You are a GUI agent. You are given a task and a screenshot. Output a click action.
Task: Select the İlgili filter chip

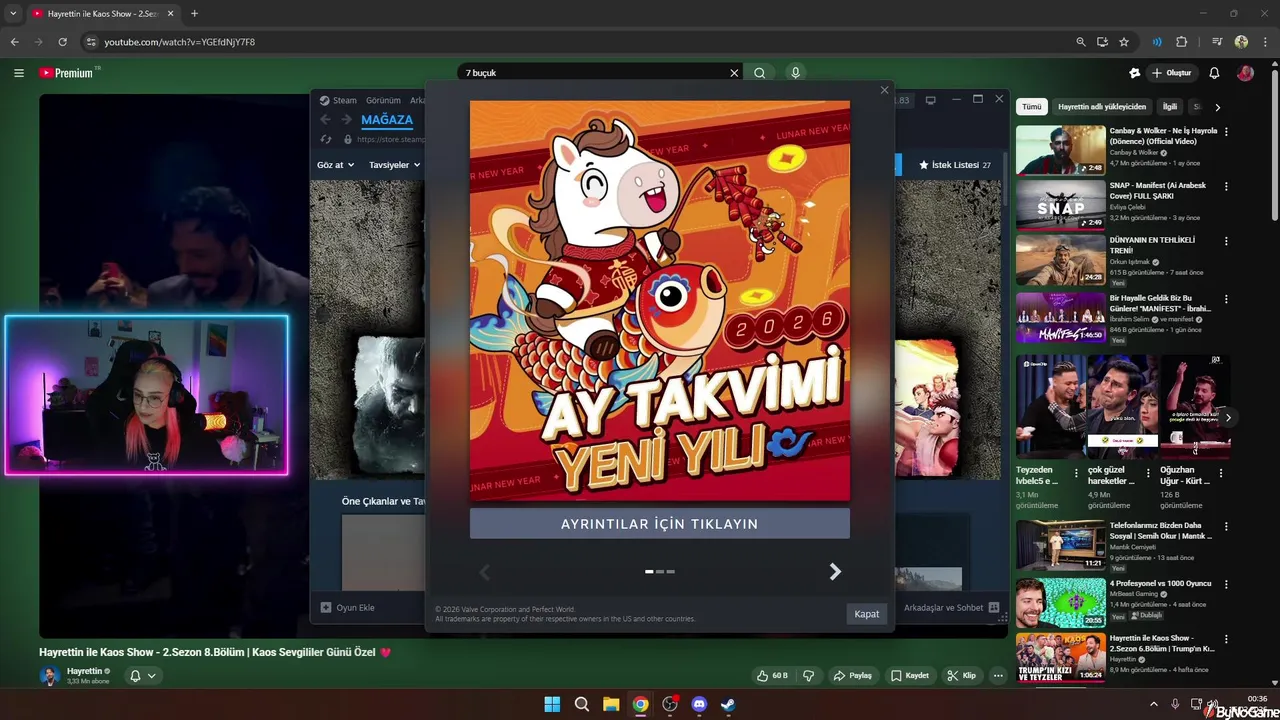click(x=1169, y=106)
